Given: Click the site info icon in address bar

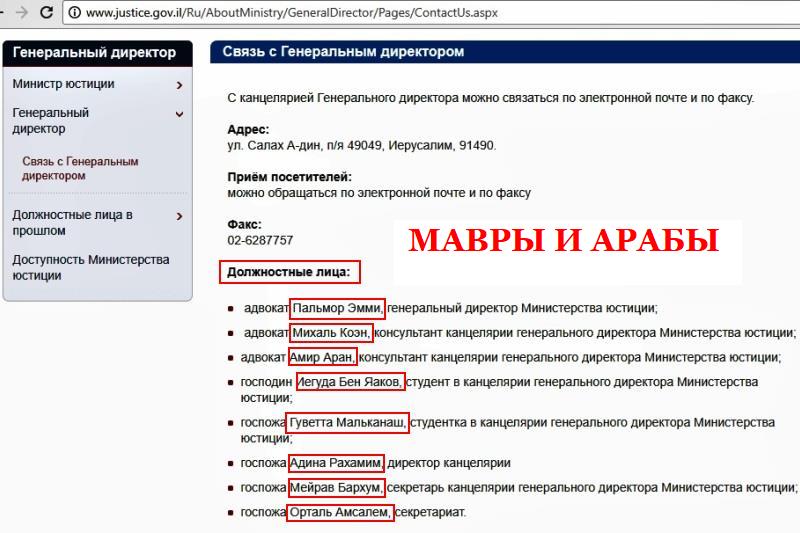Looking at the screenshot, I should [x=74, y=13].
